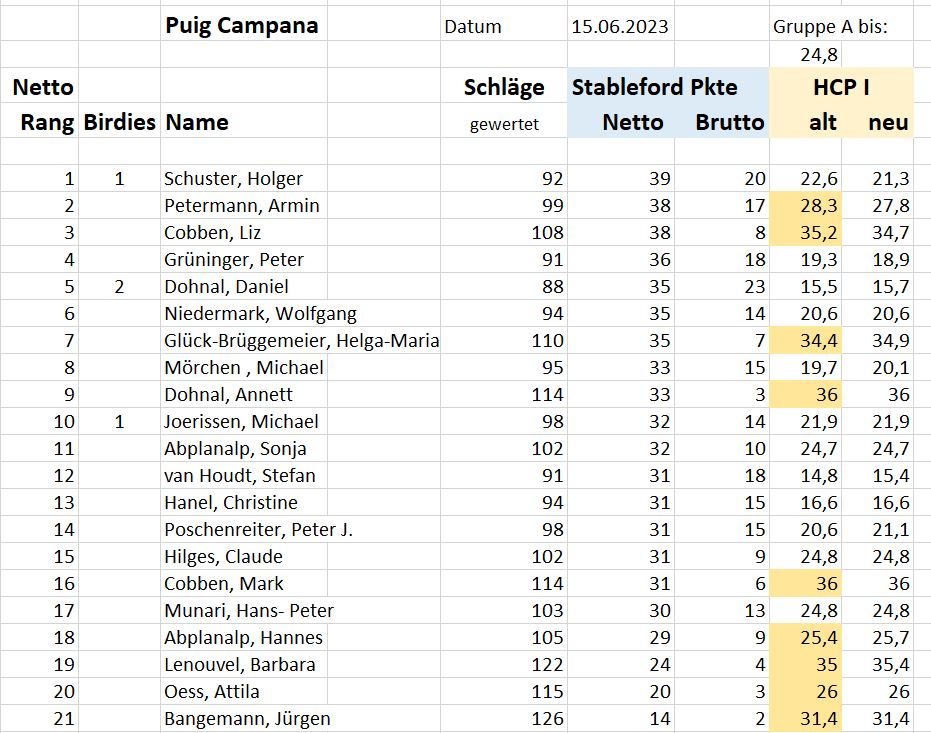Screen dimensions: 931x733
Task: Click the date cell 15.06.2023
Action: coord(620,27)
